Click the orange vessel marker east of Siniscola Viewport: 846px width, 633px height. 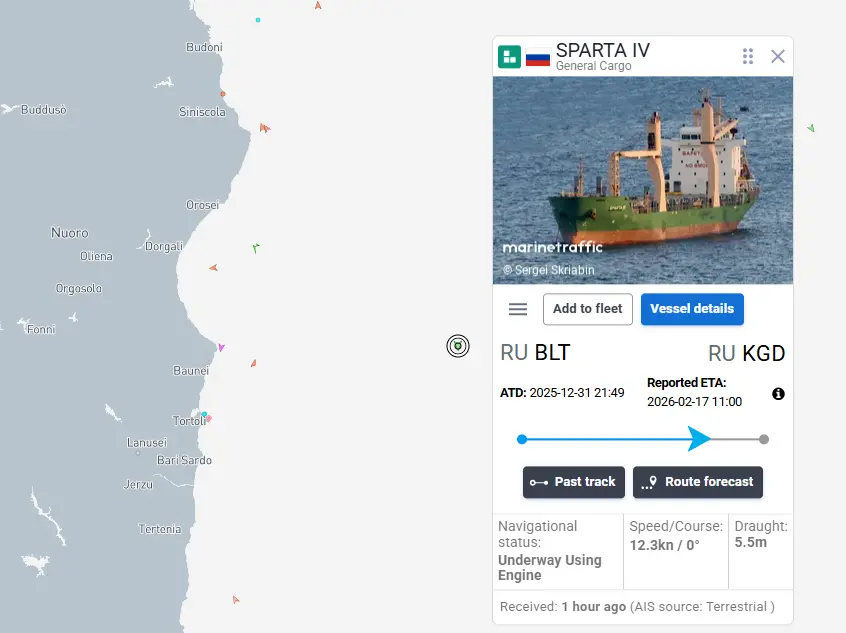click(x=264, y=128)
